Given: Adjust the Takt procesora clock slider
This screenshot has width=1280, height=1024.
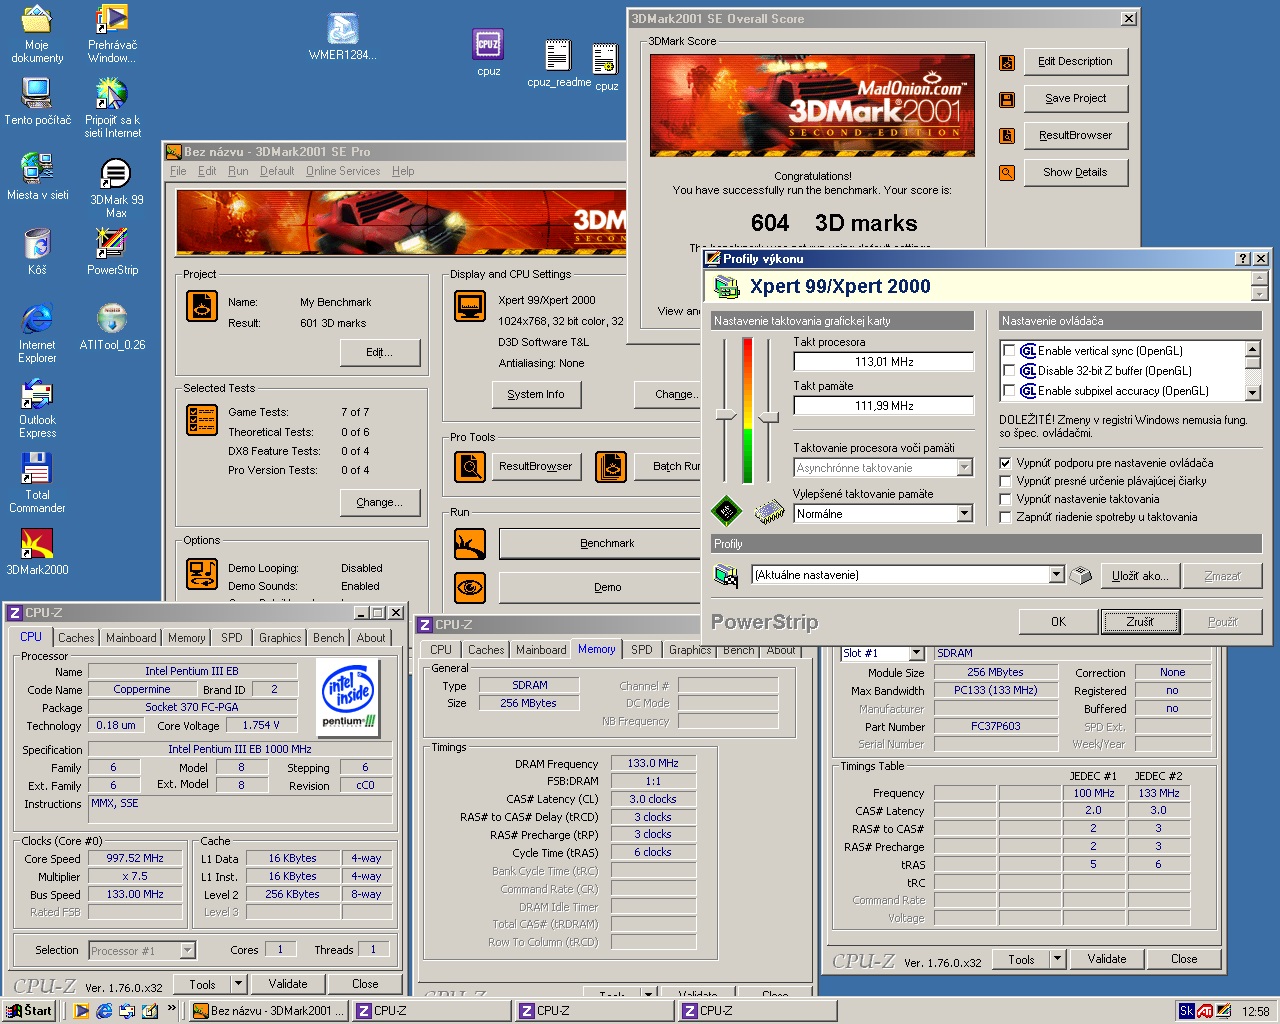Looking at the screenshot, I should tap(726, 415).
